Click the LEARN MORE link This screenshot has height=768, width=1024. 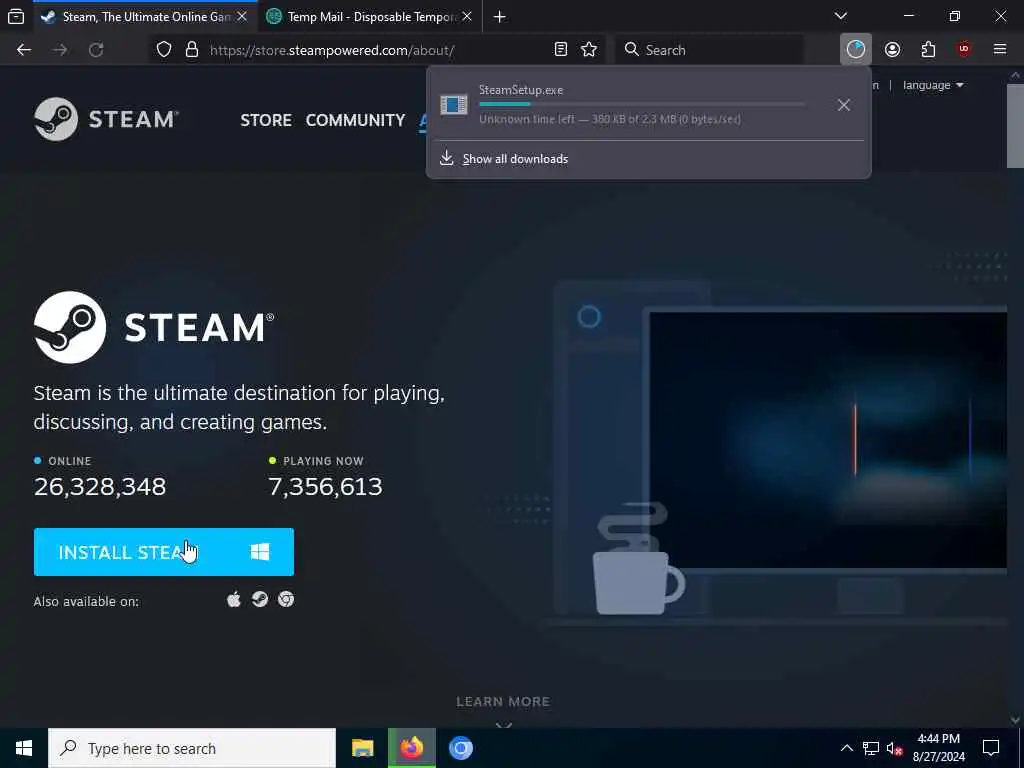(504, 702)
